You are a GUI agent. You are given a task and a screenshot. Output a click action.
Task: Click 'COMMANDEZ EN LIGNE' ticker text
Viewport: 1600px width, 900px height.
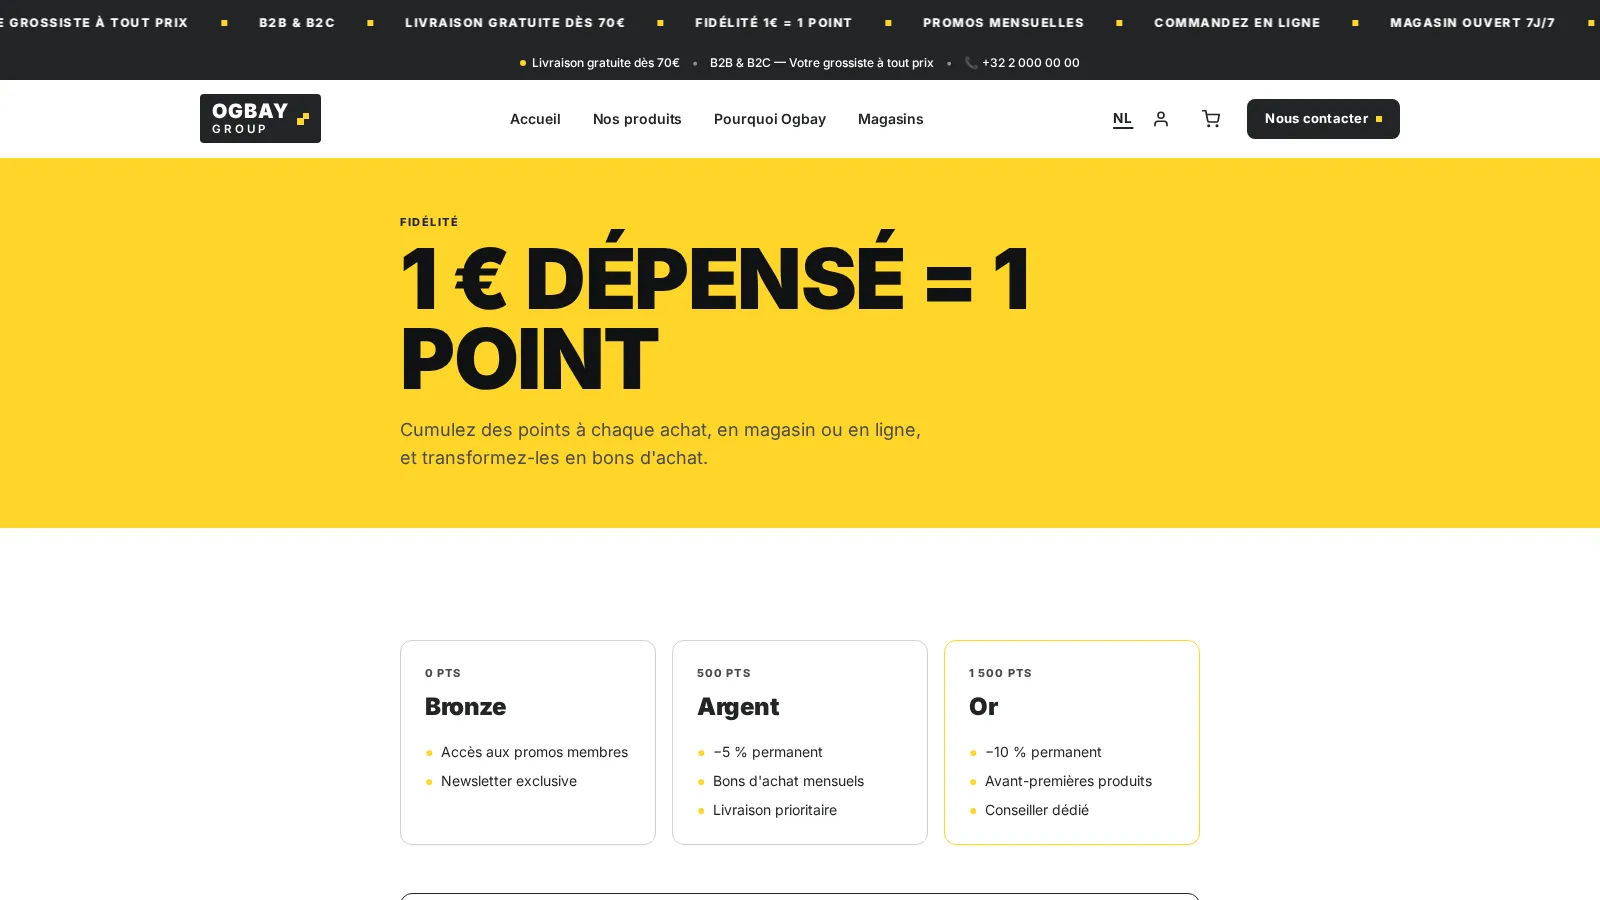click(x=1237, y=22)
